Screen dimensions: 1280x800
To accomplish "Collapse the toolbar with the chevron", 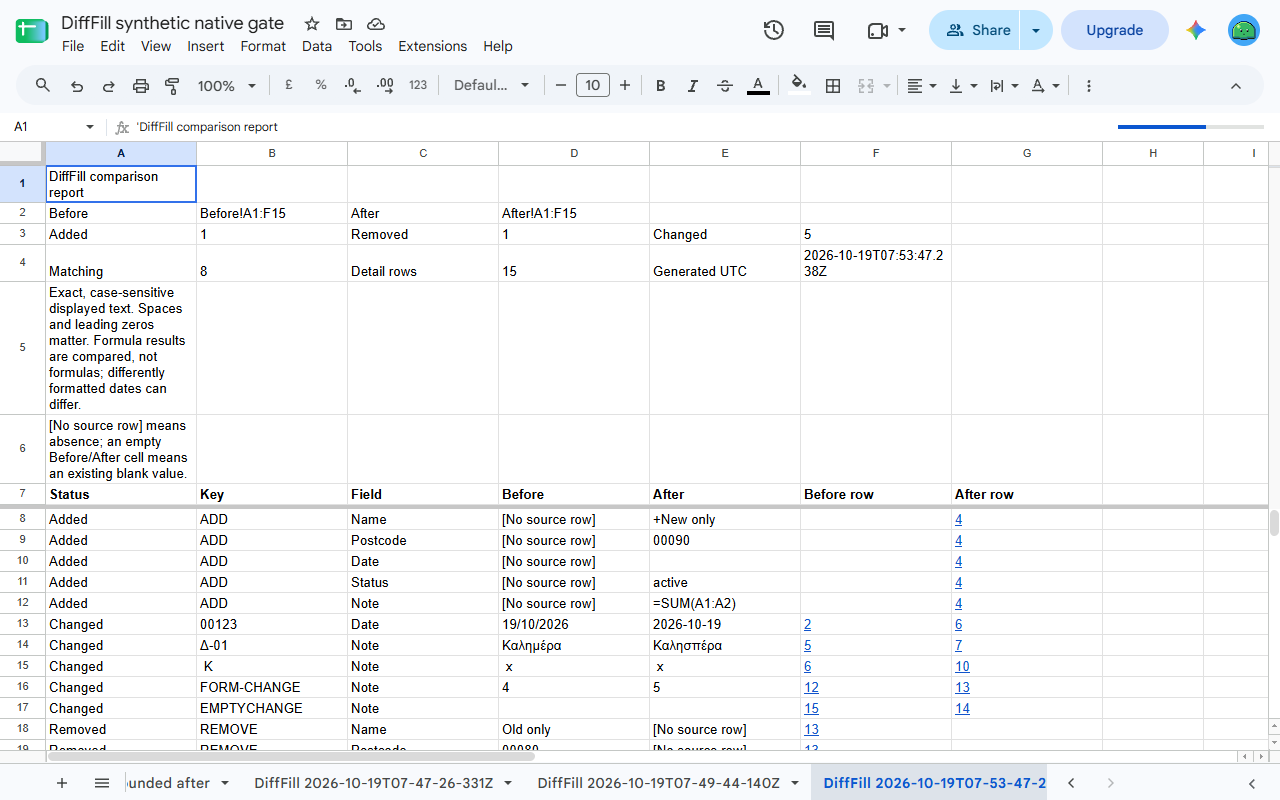I will click(x=1235, y=86).
